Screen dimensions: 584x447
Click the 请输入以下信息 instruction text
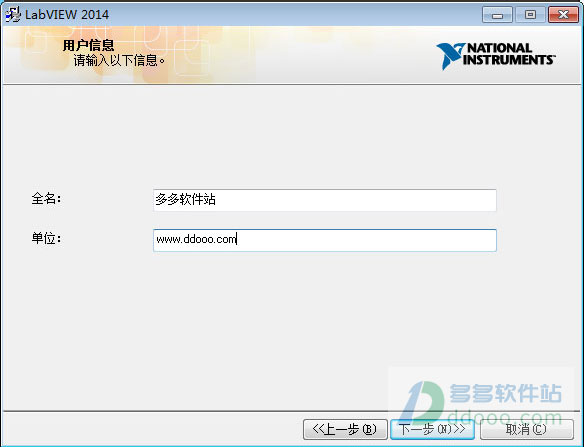pos(119,60)
